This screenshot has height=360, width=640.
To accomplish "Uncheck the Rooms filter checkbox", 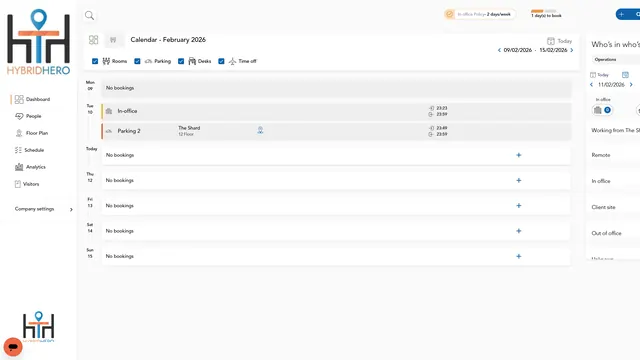I will [95, 61].
